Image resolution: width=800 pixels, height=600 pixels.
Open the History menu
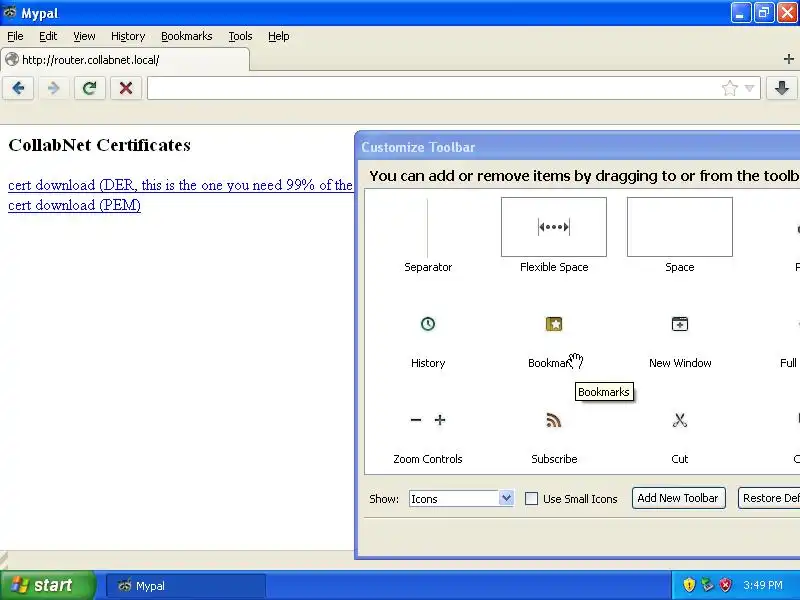click(128, 36)
